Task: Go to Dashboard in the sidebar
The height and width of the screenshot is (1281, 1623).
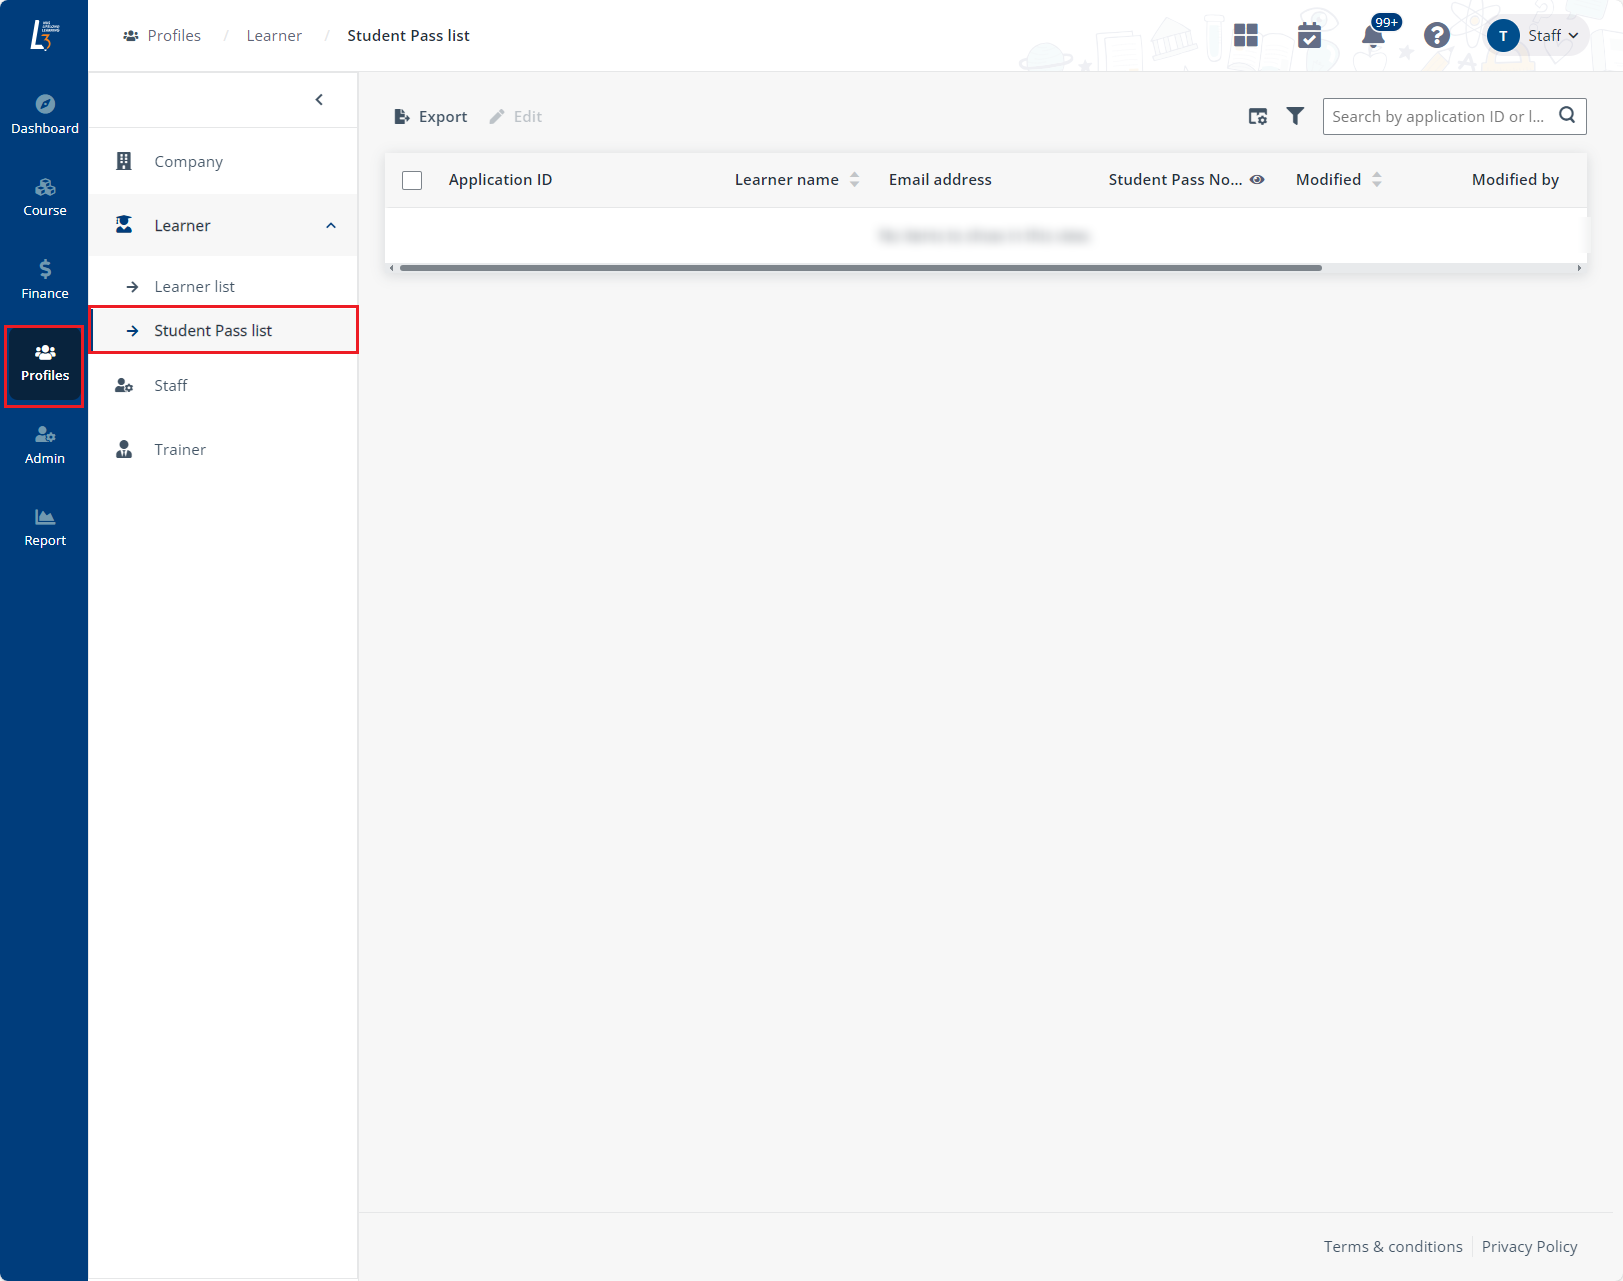Action: click(x=45, y=115)
